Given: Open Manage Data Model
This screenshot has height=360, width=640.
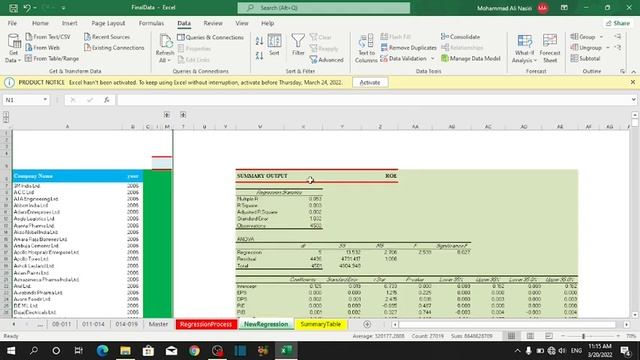Looking at the screenshot, I should (471, 58).
